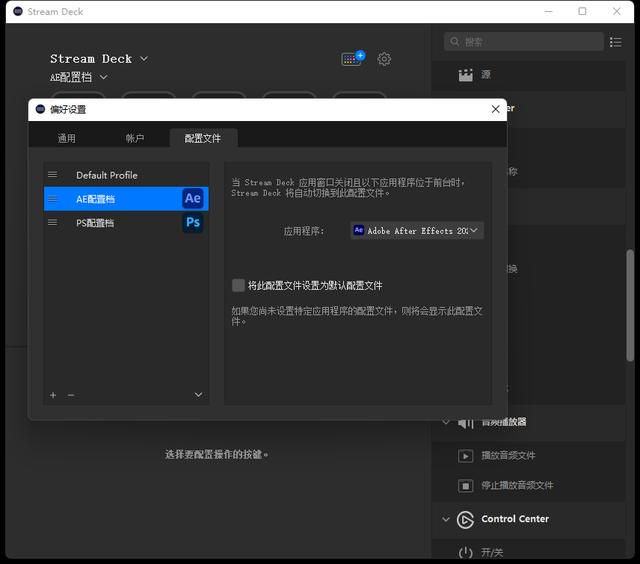Click the search magnifier icon
Image resolution: width=640 pixels, height=564 pixels.
454,42
